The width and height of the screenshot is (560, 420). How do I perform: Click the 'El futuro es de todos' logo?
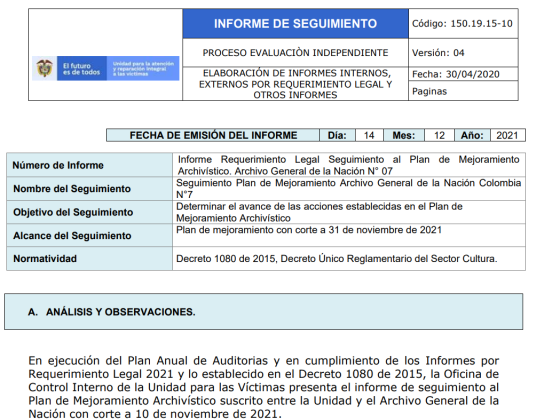click(82, 69)
